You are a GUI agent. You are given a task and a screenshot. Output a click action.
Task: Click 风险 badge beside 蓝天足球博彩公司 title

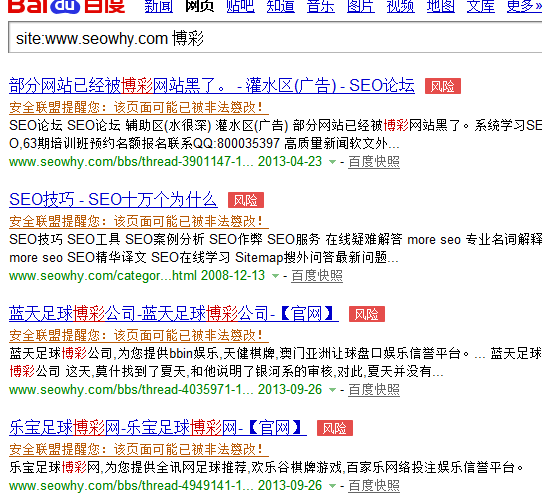click(367, 314)
